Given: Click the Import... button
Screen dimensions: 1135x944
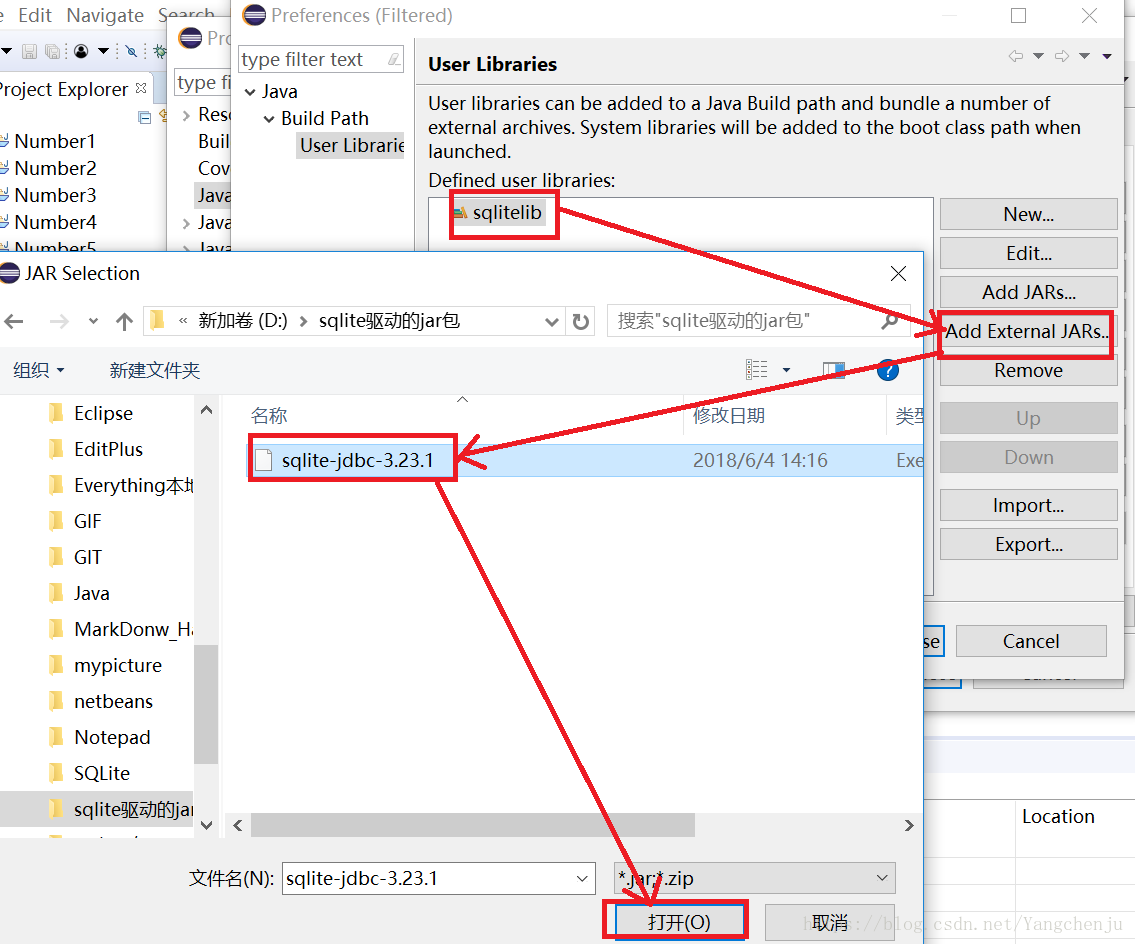Looking at the screenshot, I should (1029, 505).
